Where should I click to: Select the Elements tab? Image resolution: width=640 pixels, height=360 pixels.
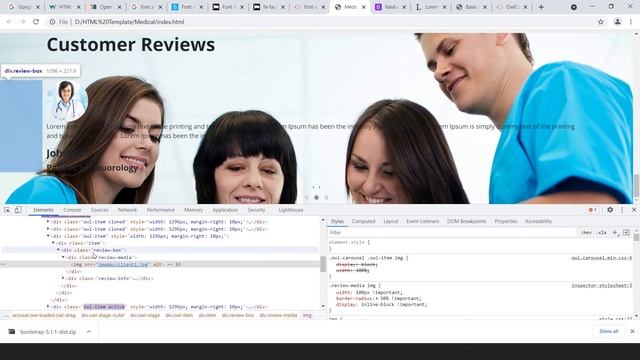click(44, 210)
